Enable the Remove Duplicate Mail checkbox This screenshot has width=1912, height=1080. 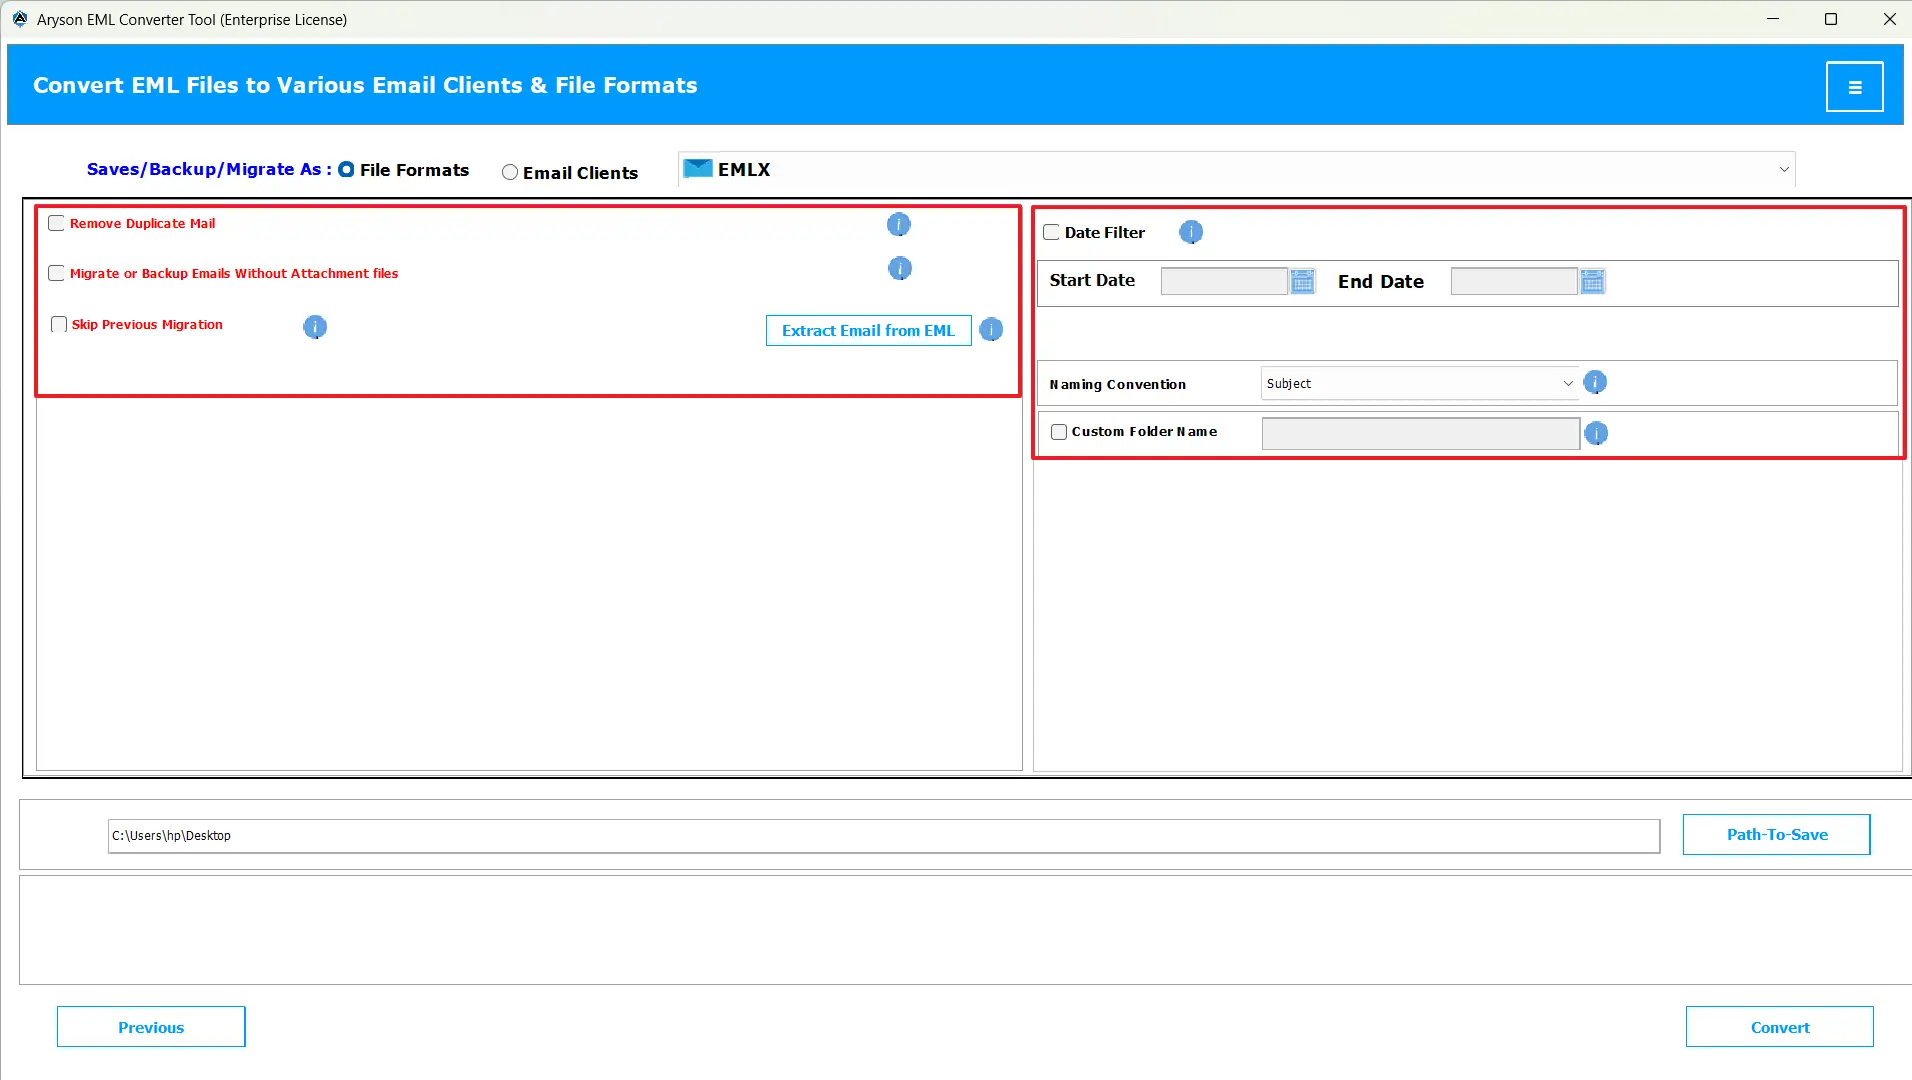point(57,223)
